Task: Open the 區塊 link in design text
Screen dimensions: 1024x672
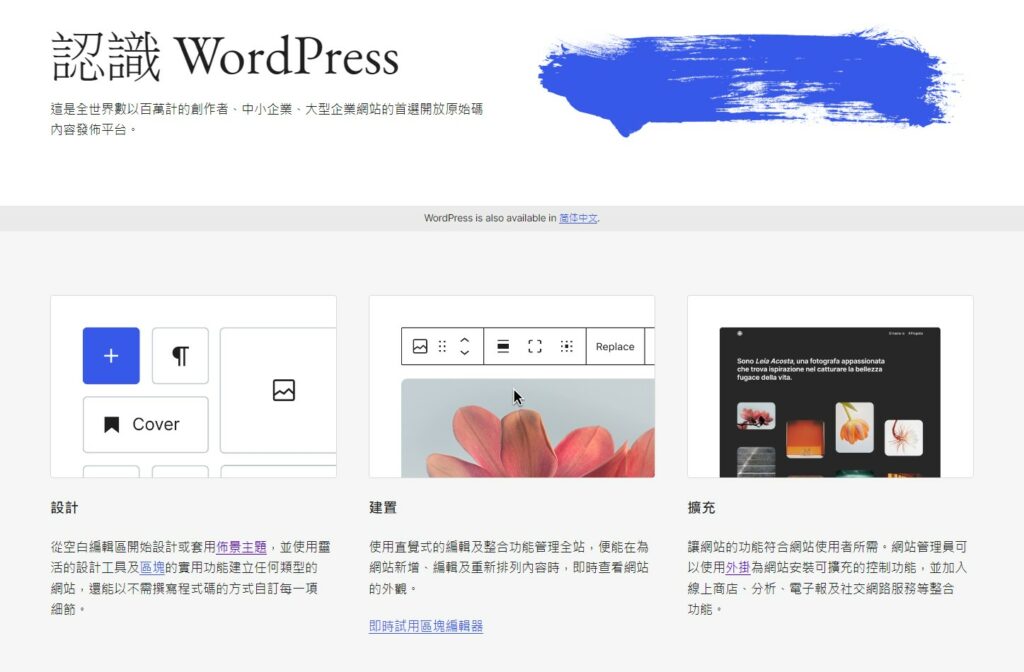Action: pyautogui.click(x=152, y=568)
